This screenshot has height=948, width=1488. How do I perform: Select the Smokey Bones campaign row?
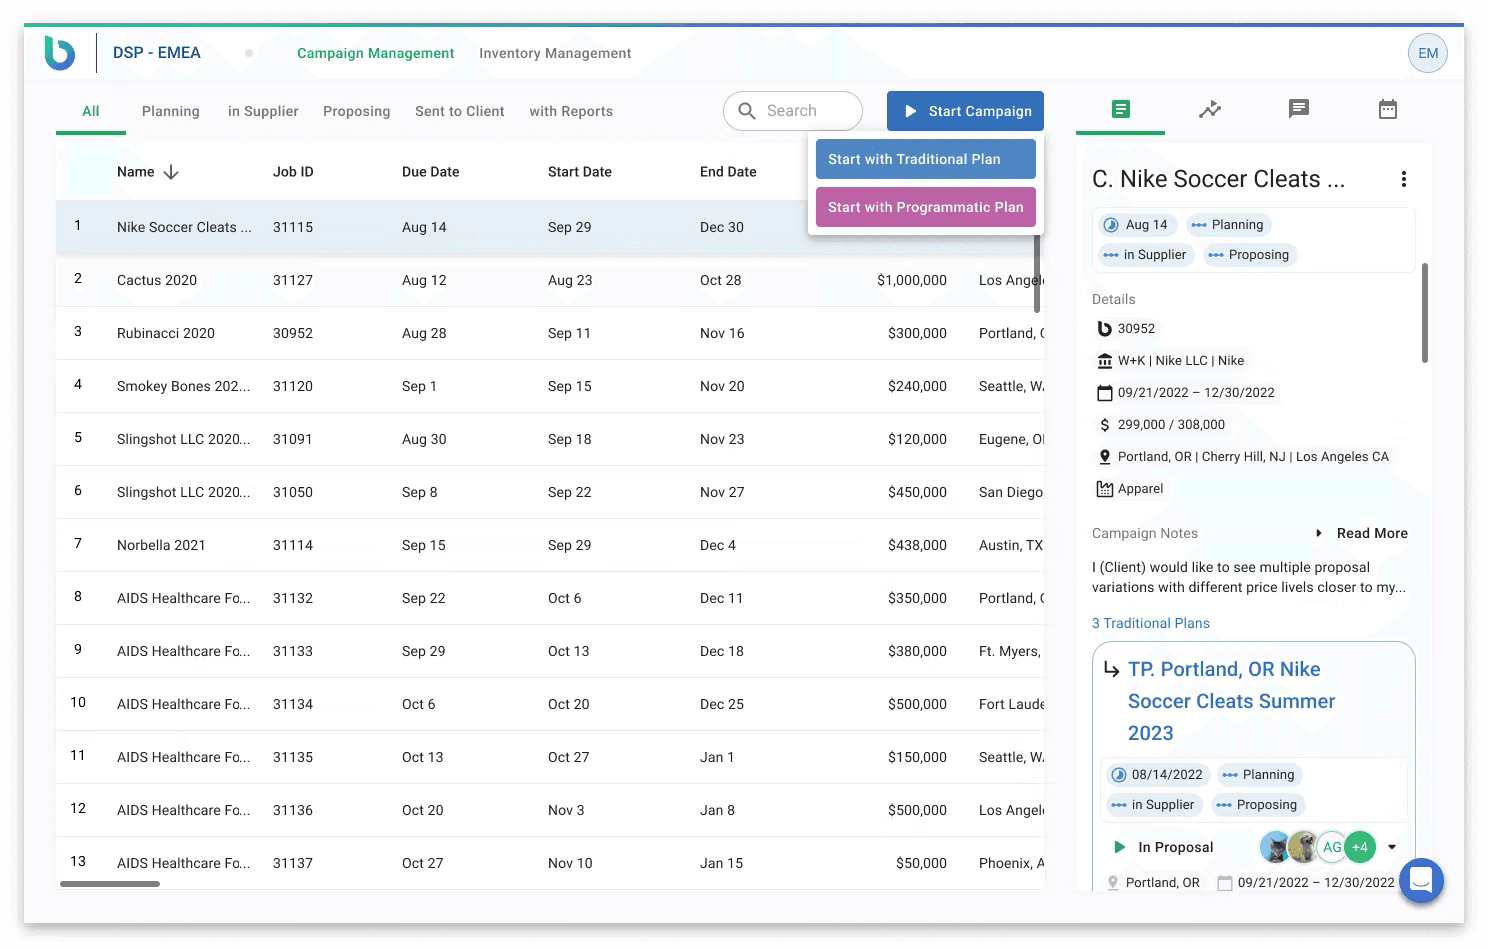click(550, 386)
